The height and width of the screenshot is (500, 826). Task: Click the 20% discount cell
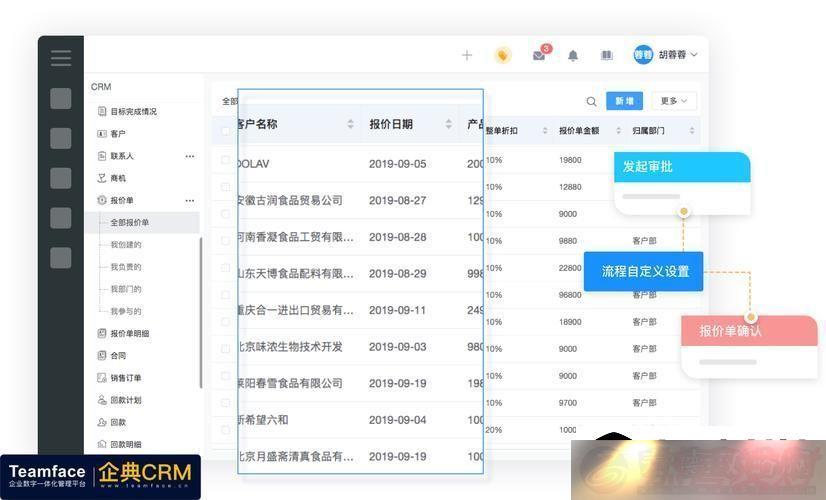[494, 430]
